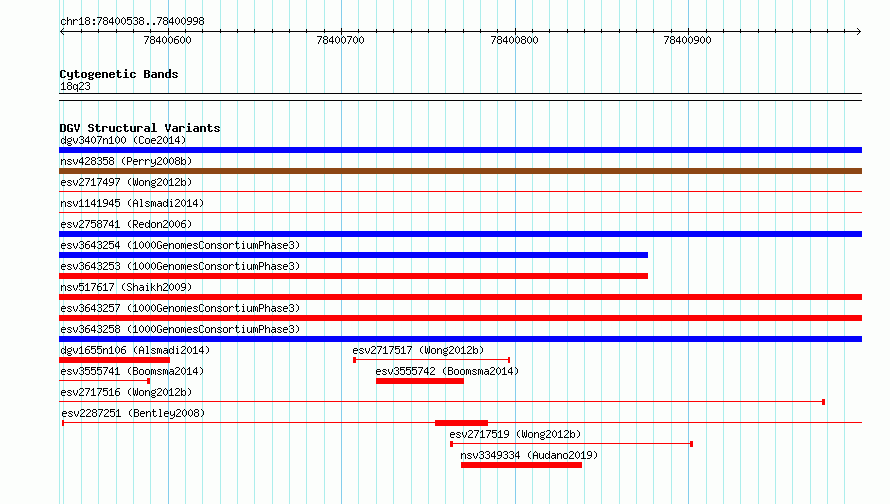
Task: Open the esv3643254 1000GenomesConsortiumPhase3 label
Action: click(x=180, y=245)
